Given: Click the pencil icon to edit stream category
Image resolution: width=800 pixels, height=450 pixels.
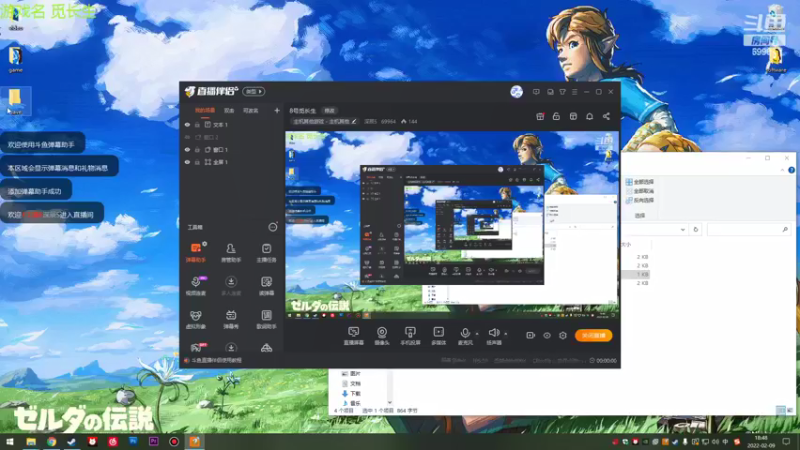Looking at the screenshot, I should (x=354, y=121).
